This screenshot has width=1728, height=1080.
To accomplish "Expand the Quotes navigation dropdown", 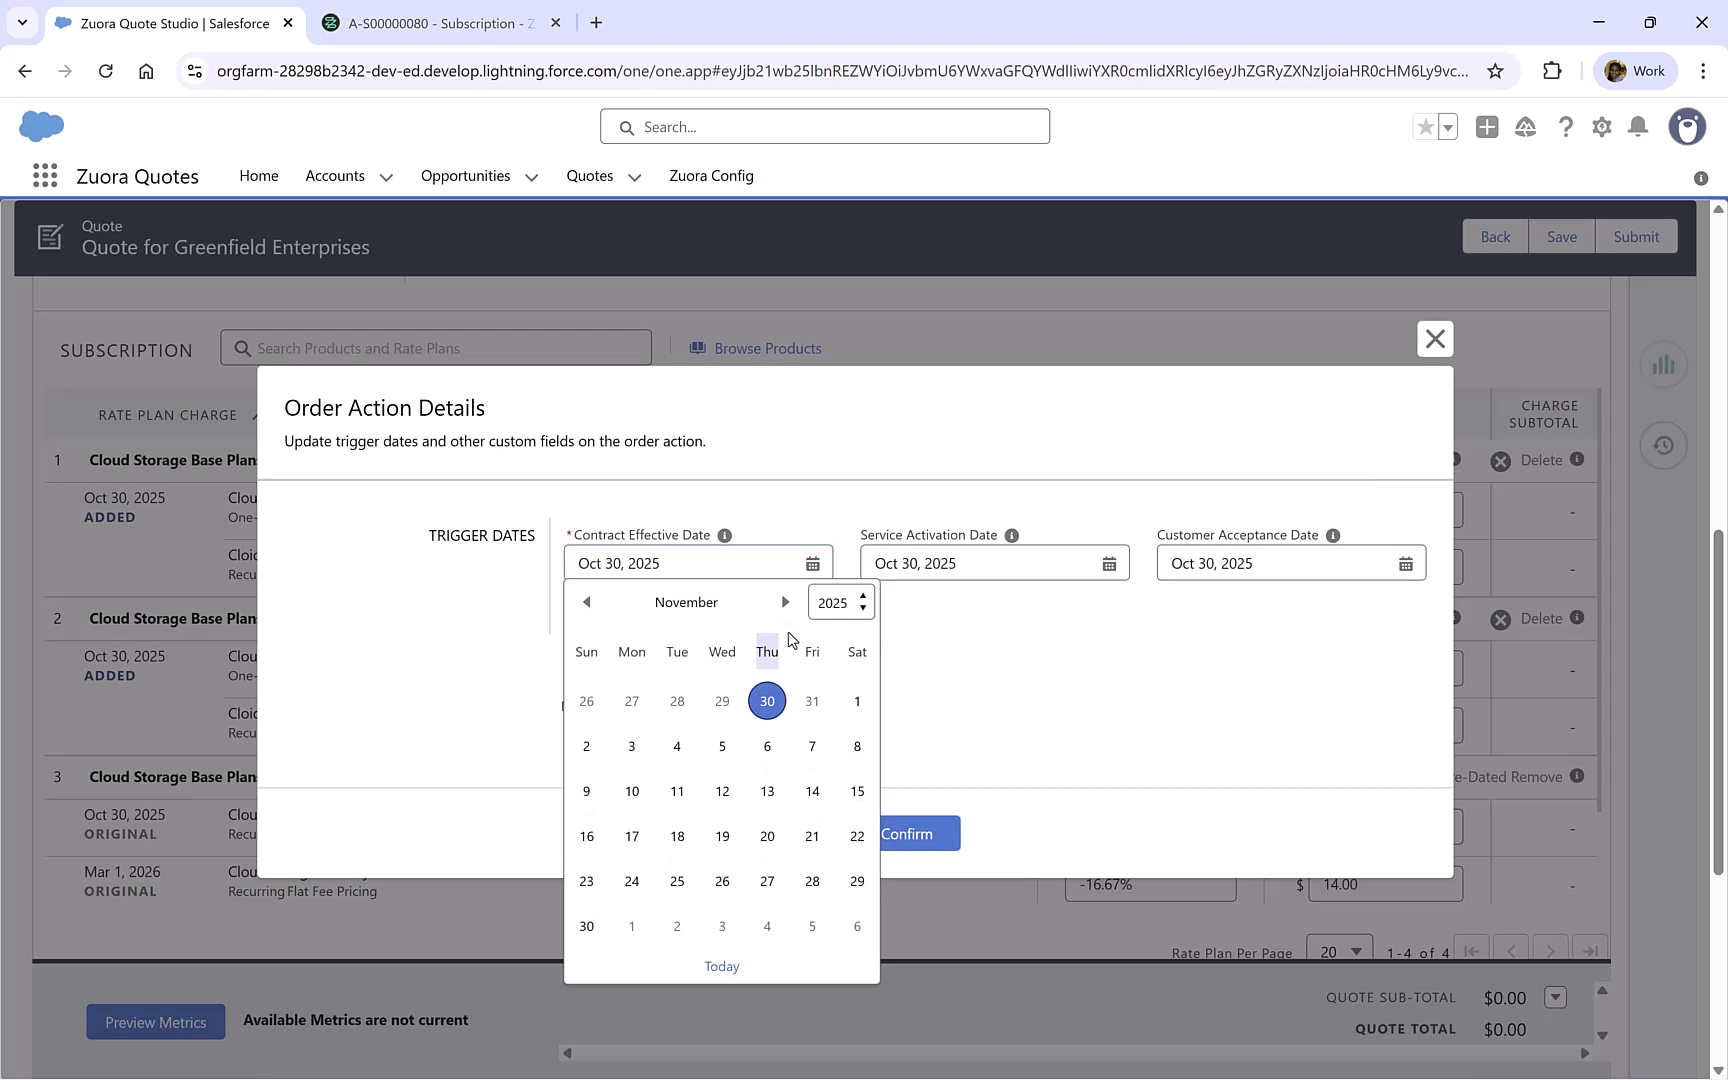I will pos(634,176).
